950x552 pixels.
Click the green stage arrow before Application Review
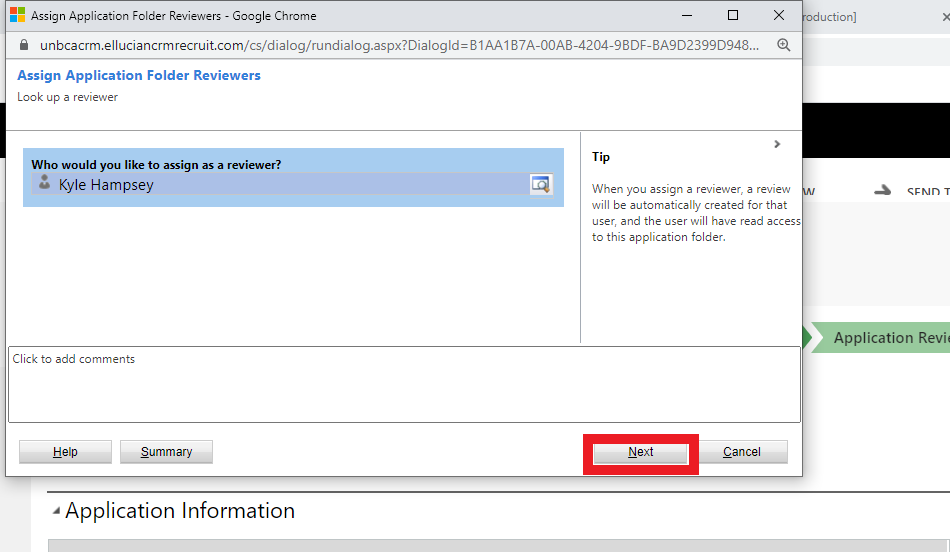(x=807, y=338)
